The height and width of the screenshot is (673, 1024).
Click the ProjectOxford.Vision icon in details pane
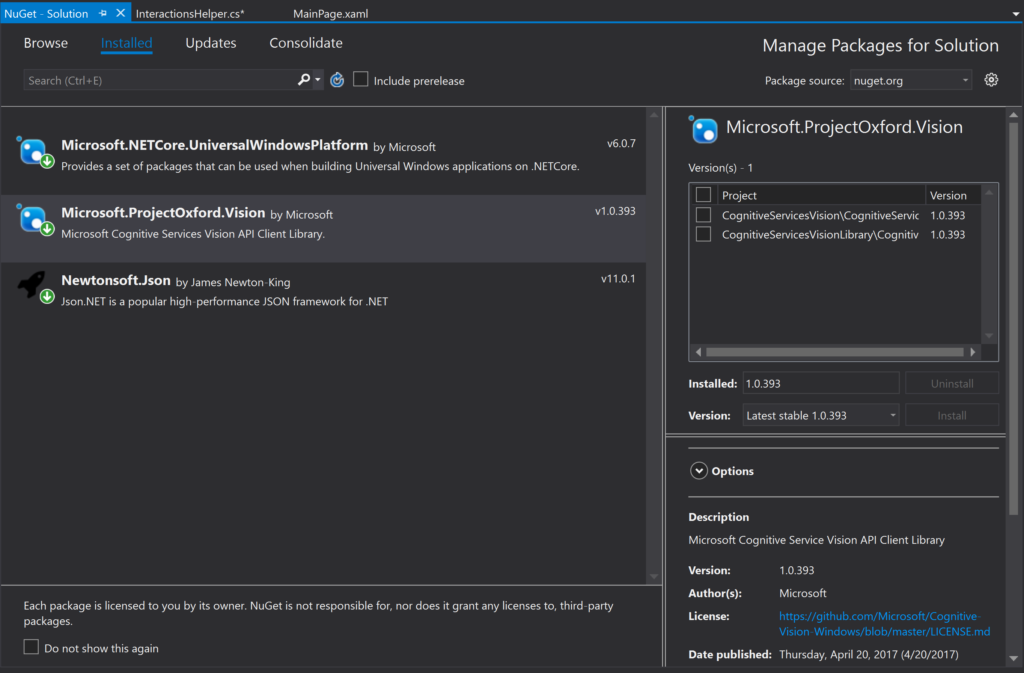pos(703,129)
